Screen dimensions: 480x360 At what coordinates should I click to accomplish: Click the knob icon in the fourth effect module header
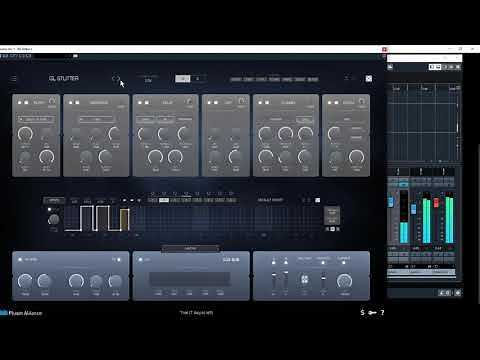[242, 100]
